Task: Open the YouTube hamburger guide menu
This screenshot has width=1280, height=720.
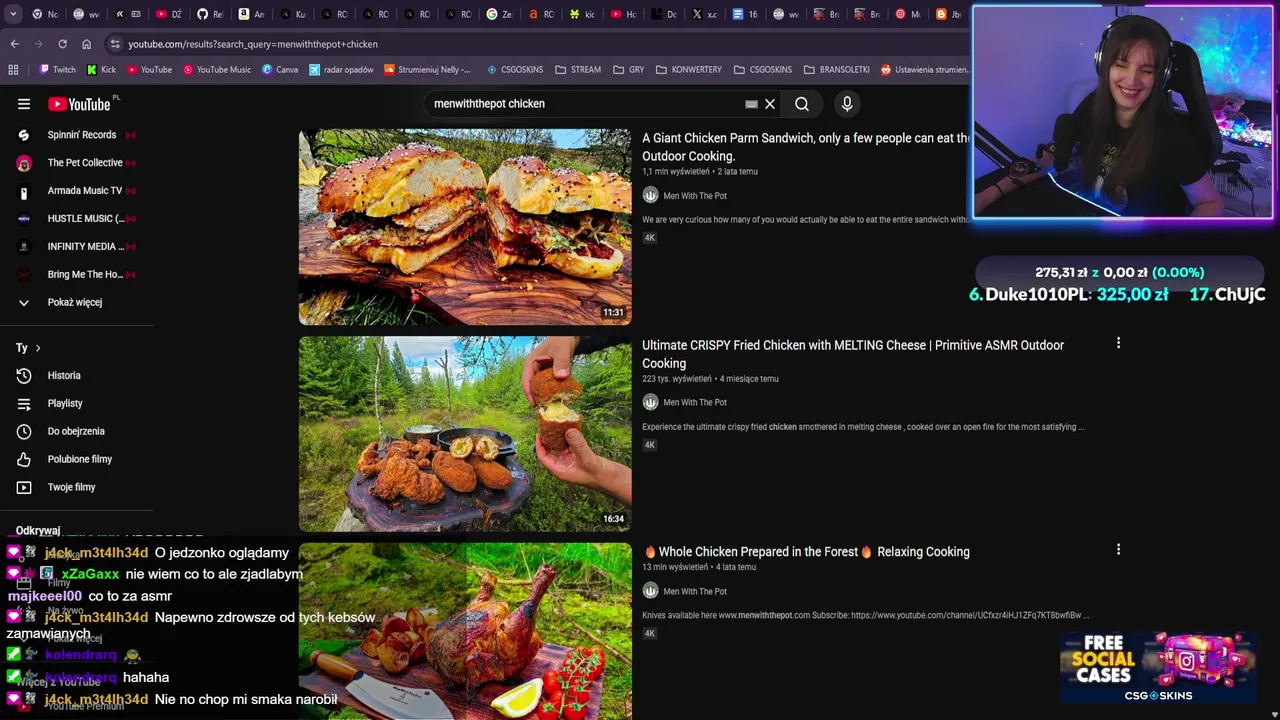Action: point(24,104)
